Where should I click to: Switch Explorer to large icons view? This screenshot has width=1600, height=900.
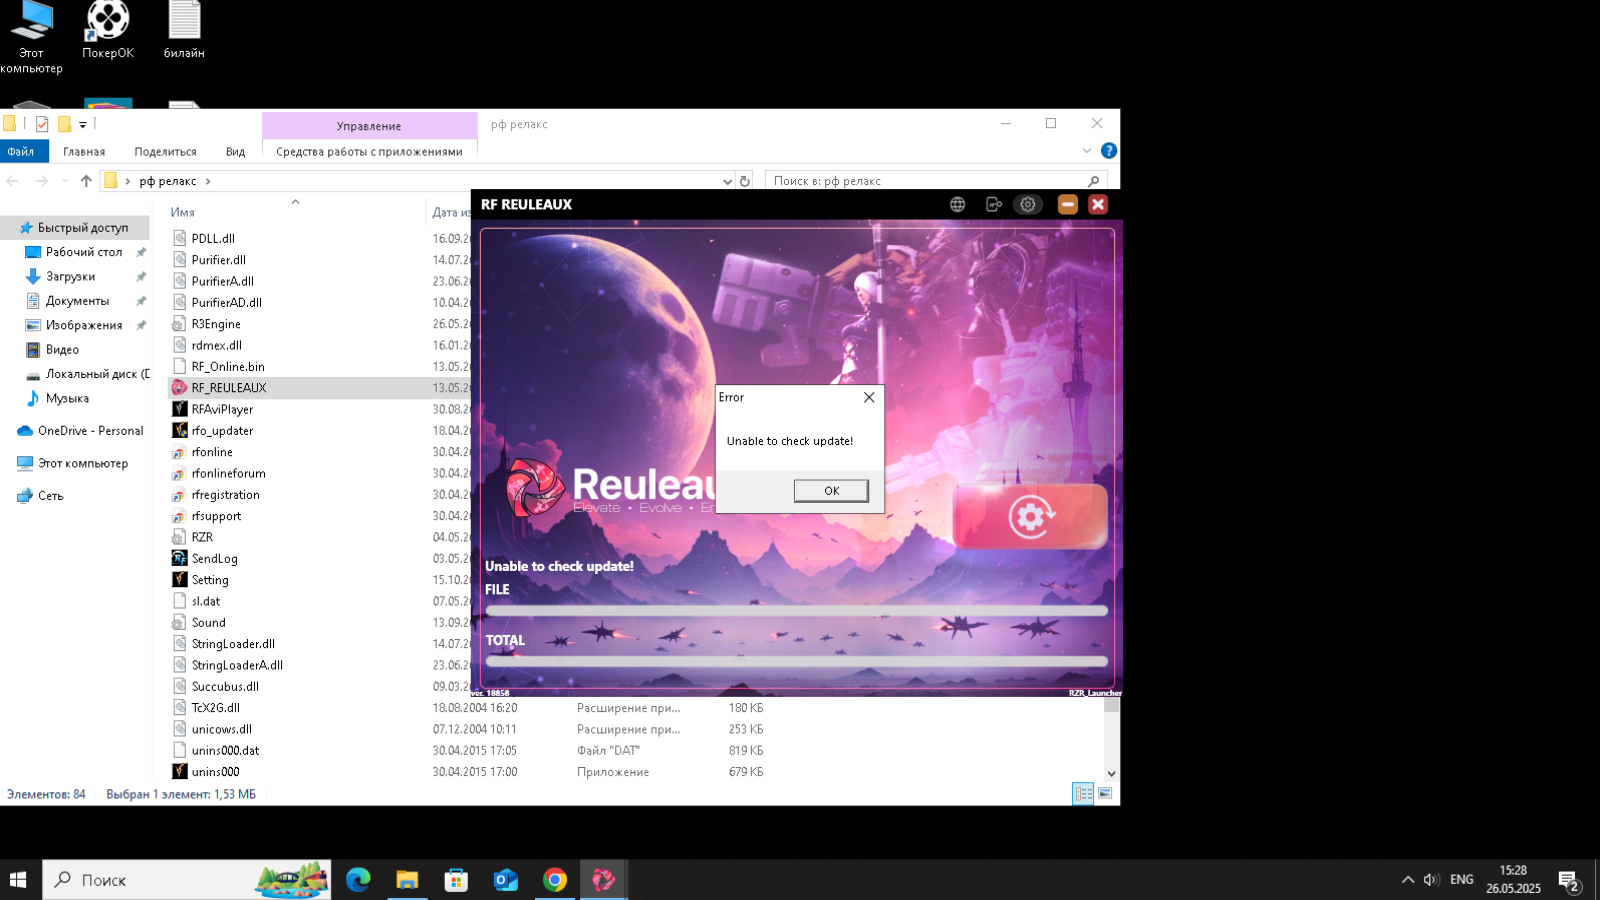pyautogui.click(x=1105, y=793)
